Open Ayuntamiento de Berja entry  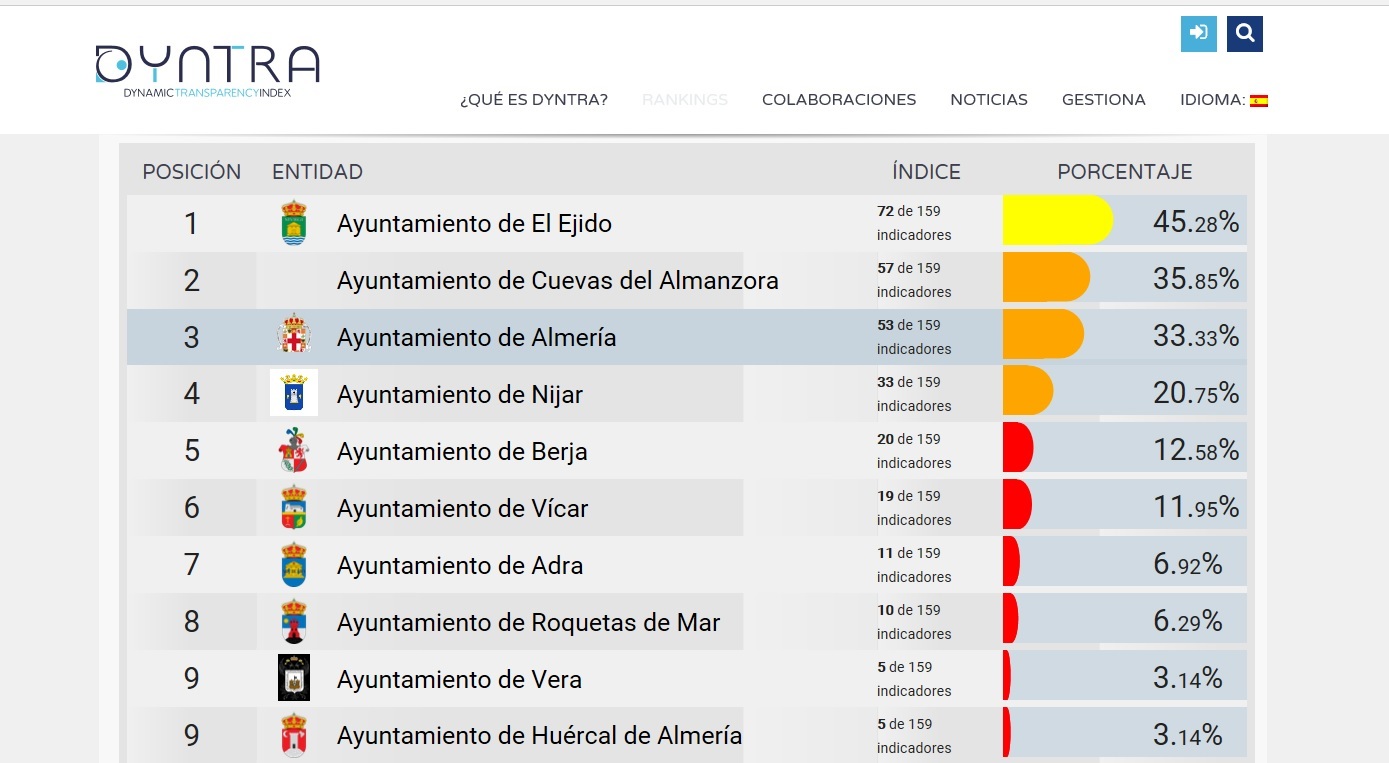pos(462,451)
